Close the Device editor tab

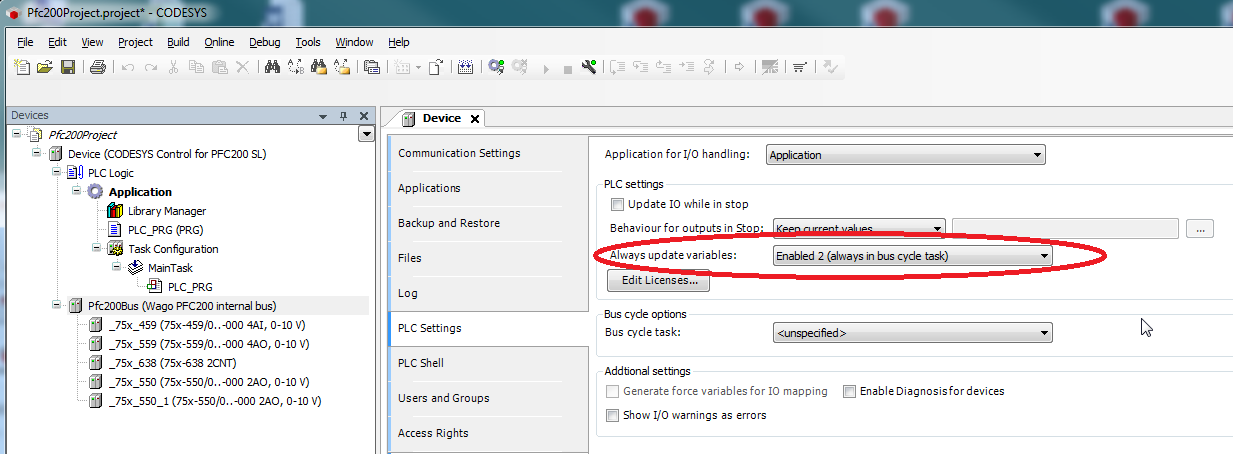click(475, 119)
